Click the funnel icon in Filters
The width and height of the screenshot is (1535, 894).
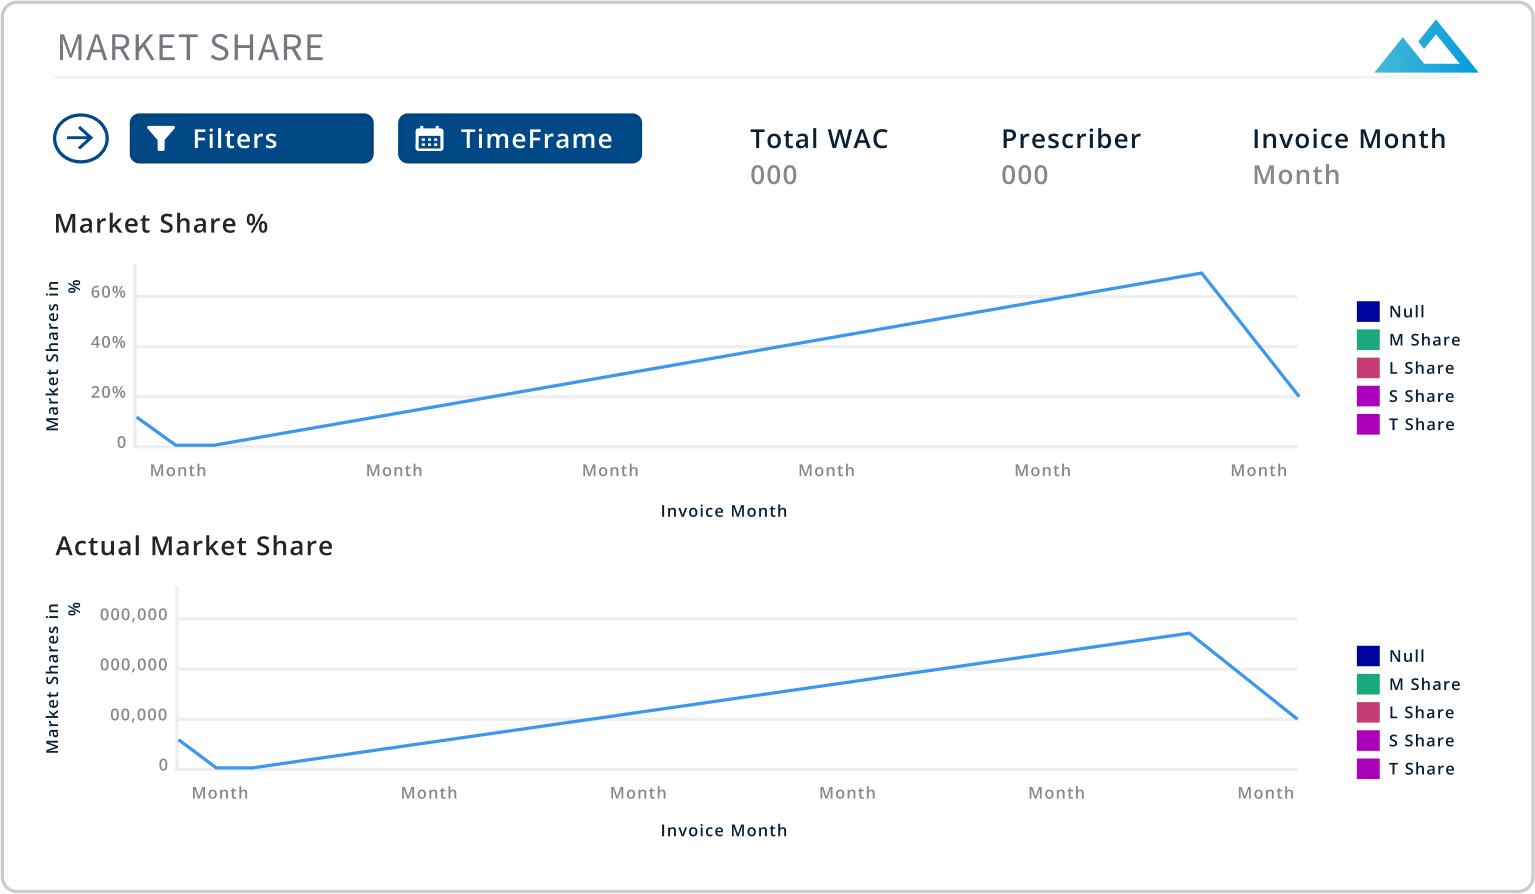161,138
